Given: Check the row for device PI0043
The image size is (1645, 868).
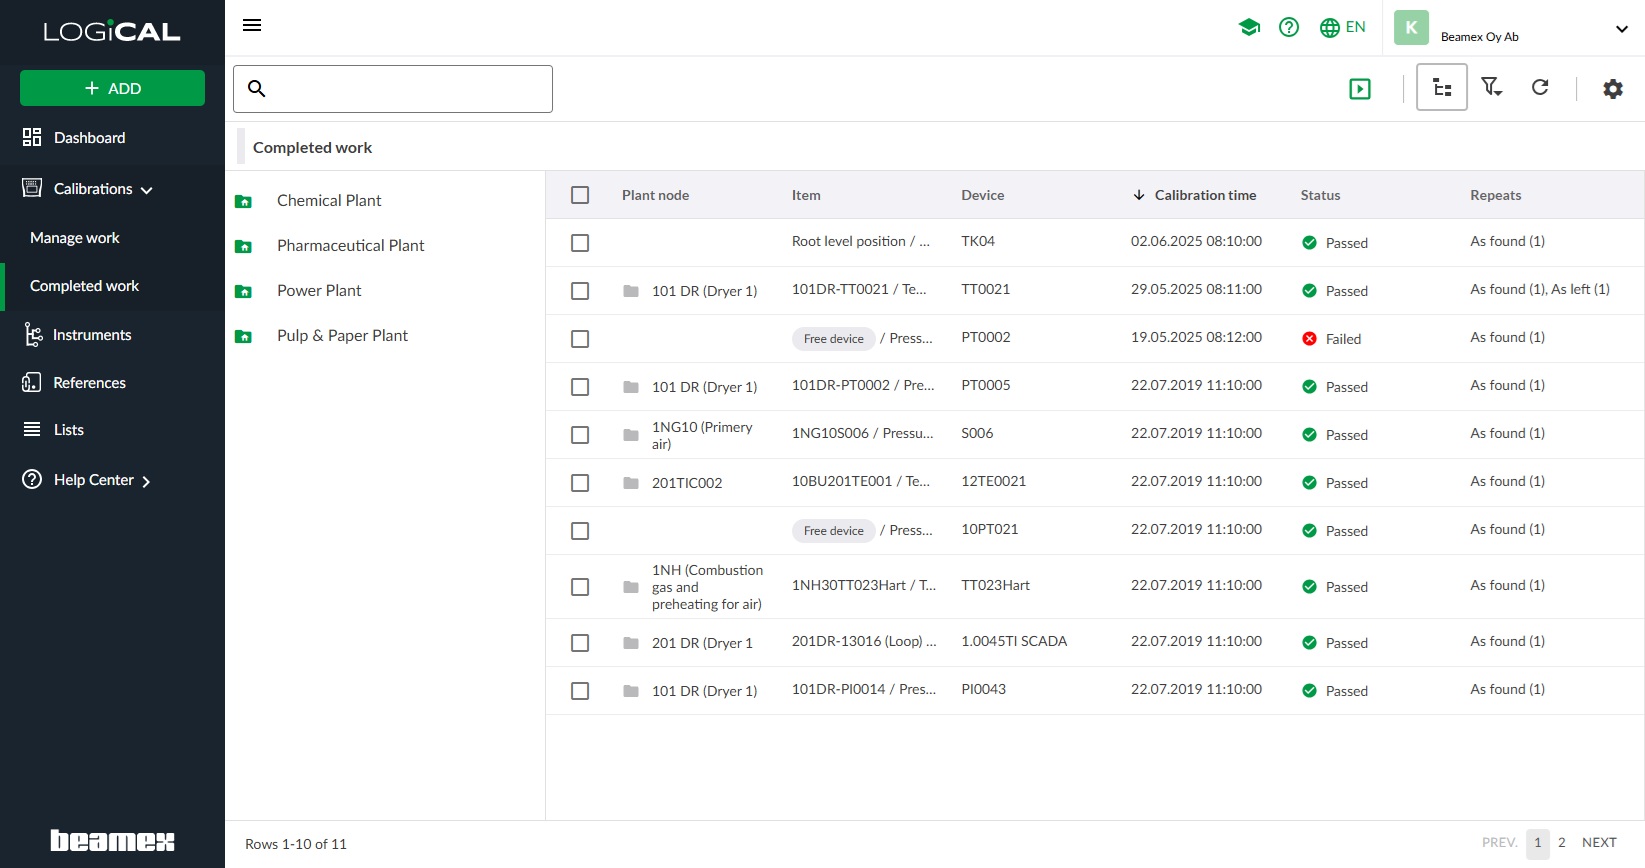Looking at the screenshot, I should click(x=580, y=691).
